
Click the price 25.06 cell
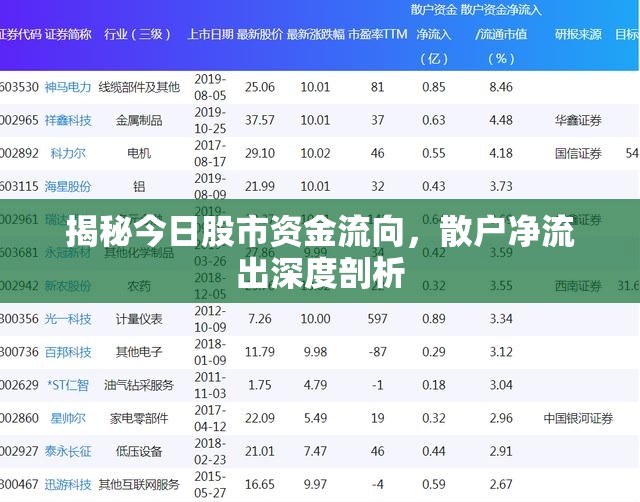260,87
